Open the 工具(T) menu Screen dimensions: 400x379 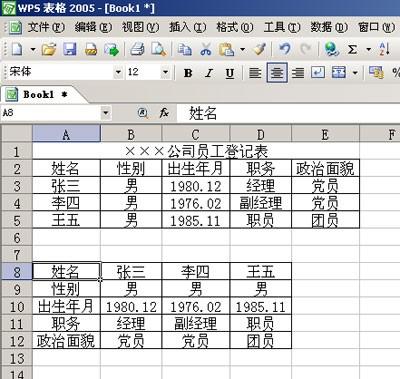pos(282,27)
